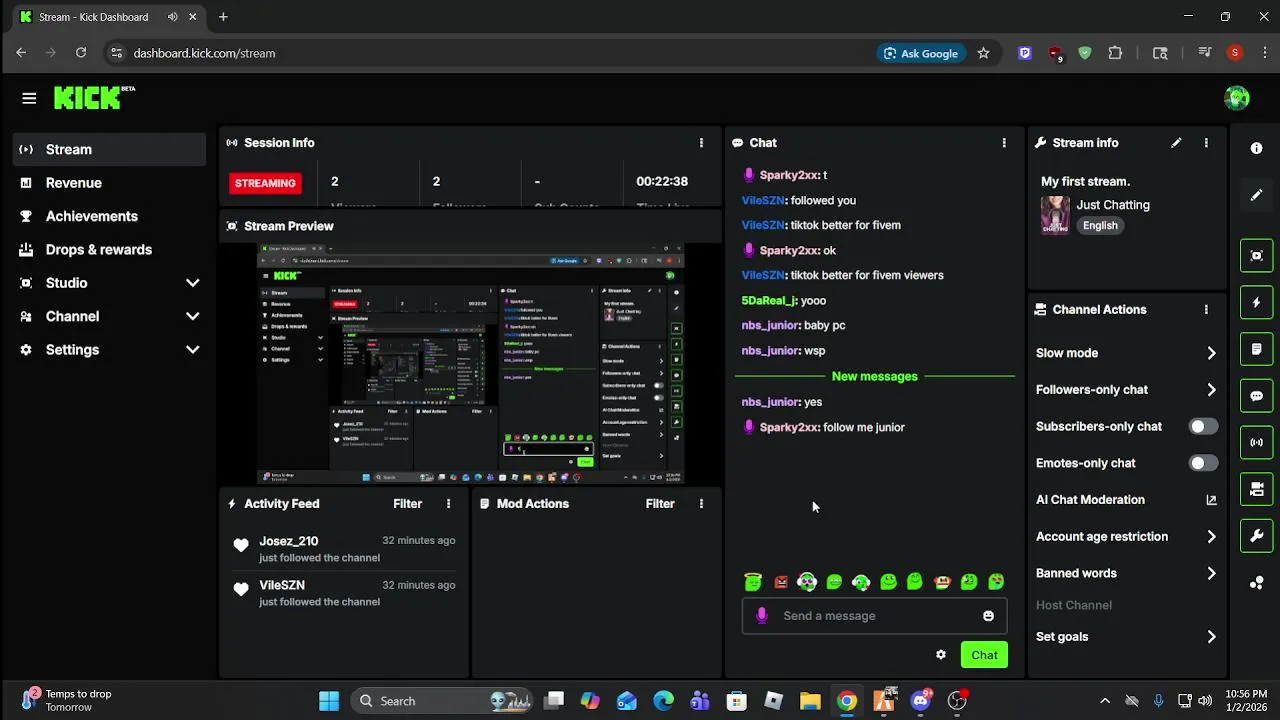Viewport: 1280px width, 720px height.
Task: Click the green Chat send button
Action: [984, 655]
